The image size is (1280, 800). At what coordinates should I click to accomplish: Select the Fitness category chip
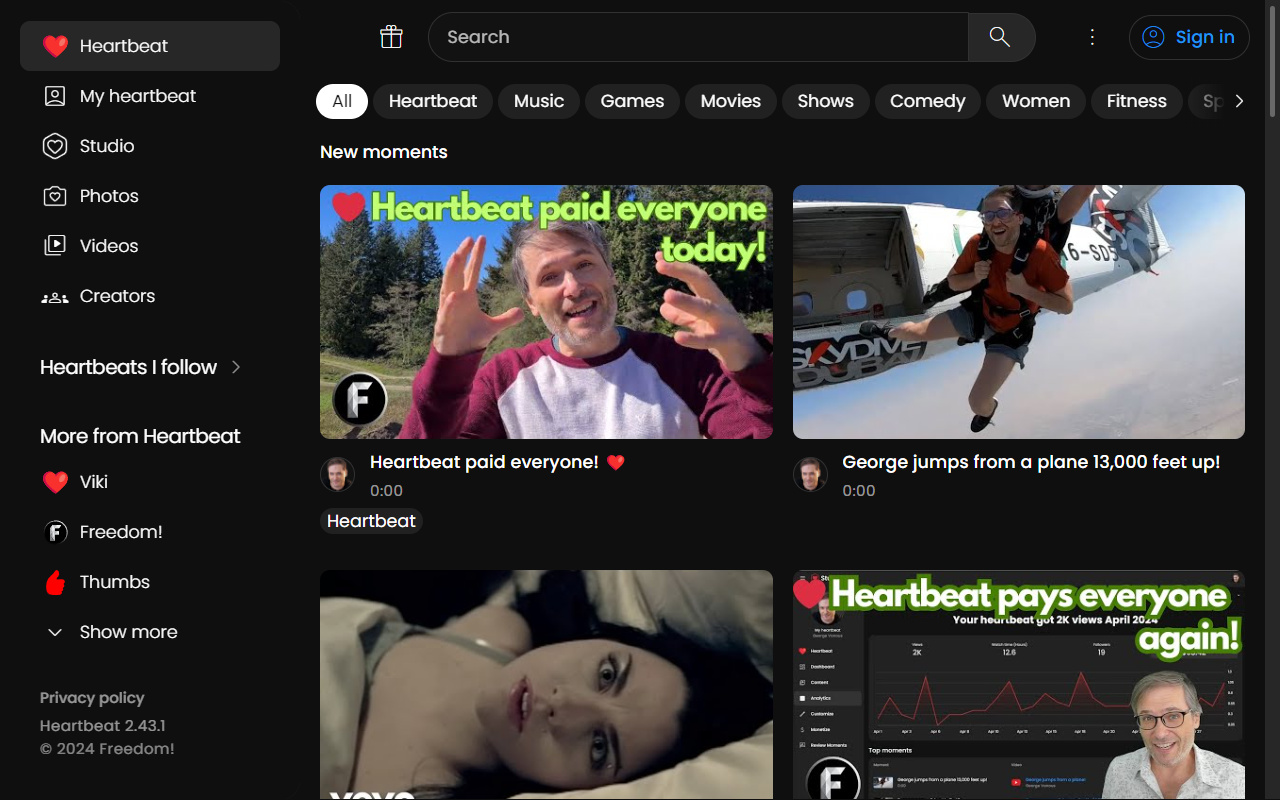point(1137,101)
